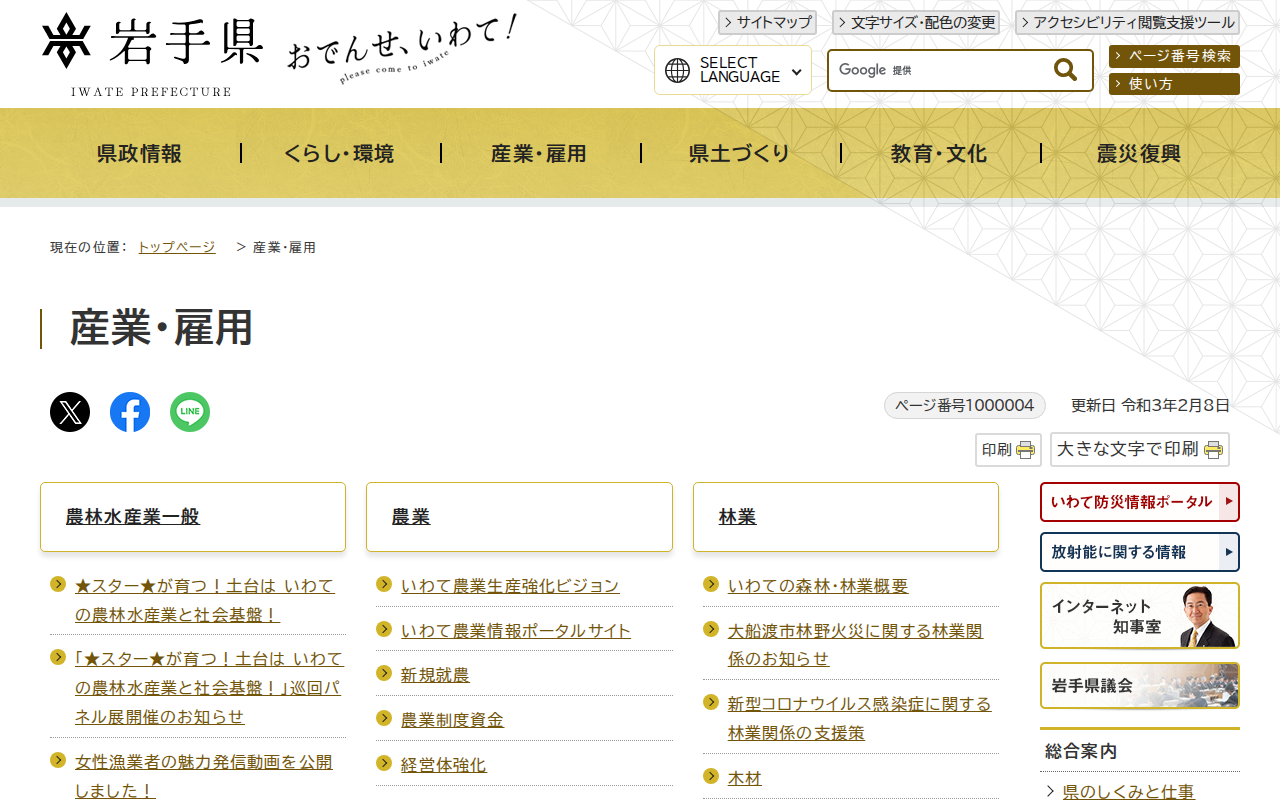1280x800 pixels.
Task: Open ページ番号検索
Action: [1174, 56]
